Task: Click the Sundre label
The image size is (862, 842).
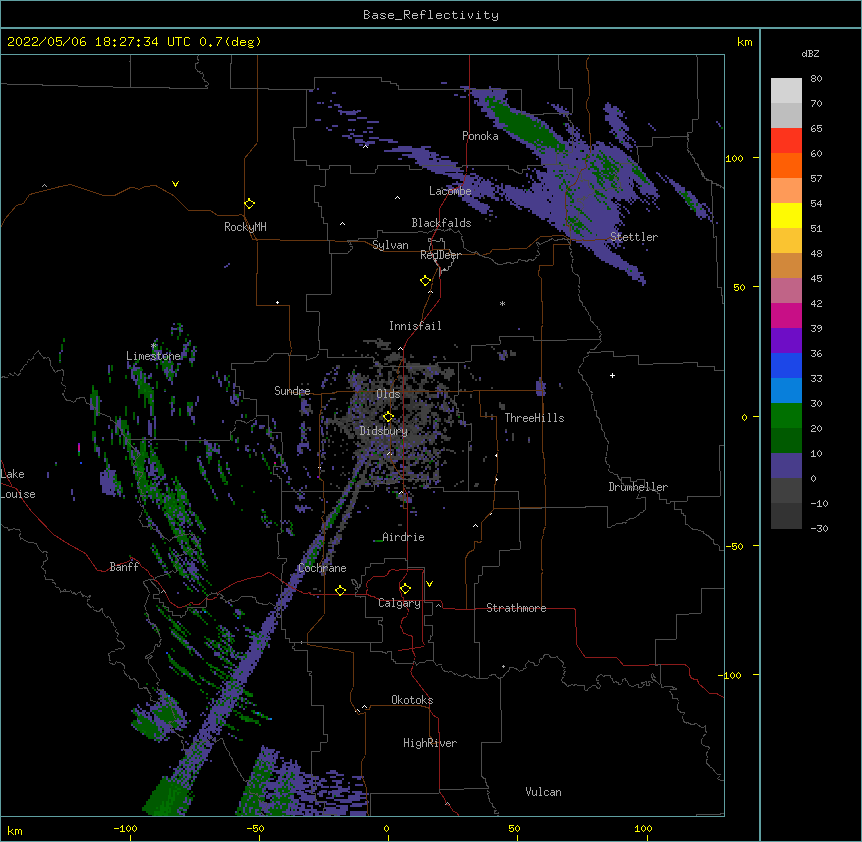Action: point(292,391)
